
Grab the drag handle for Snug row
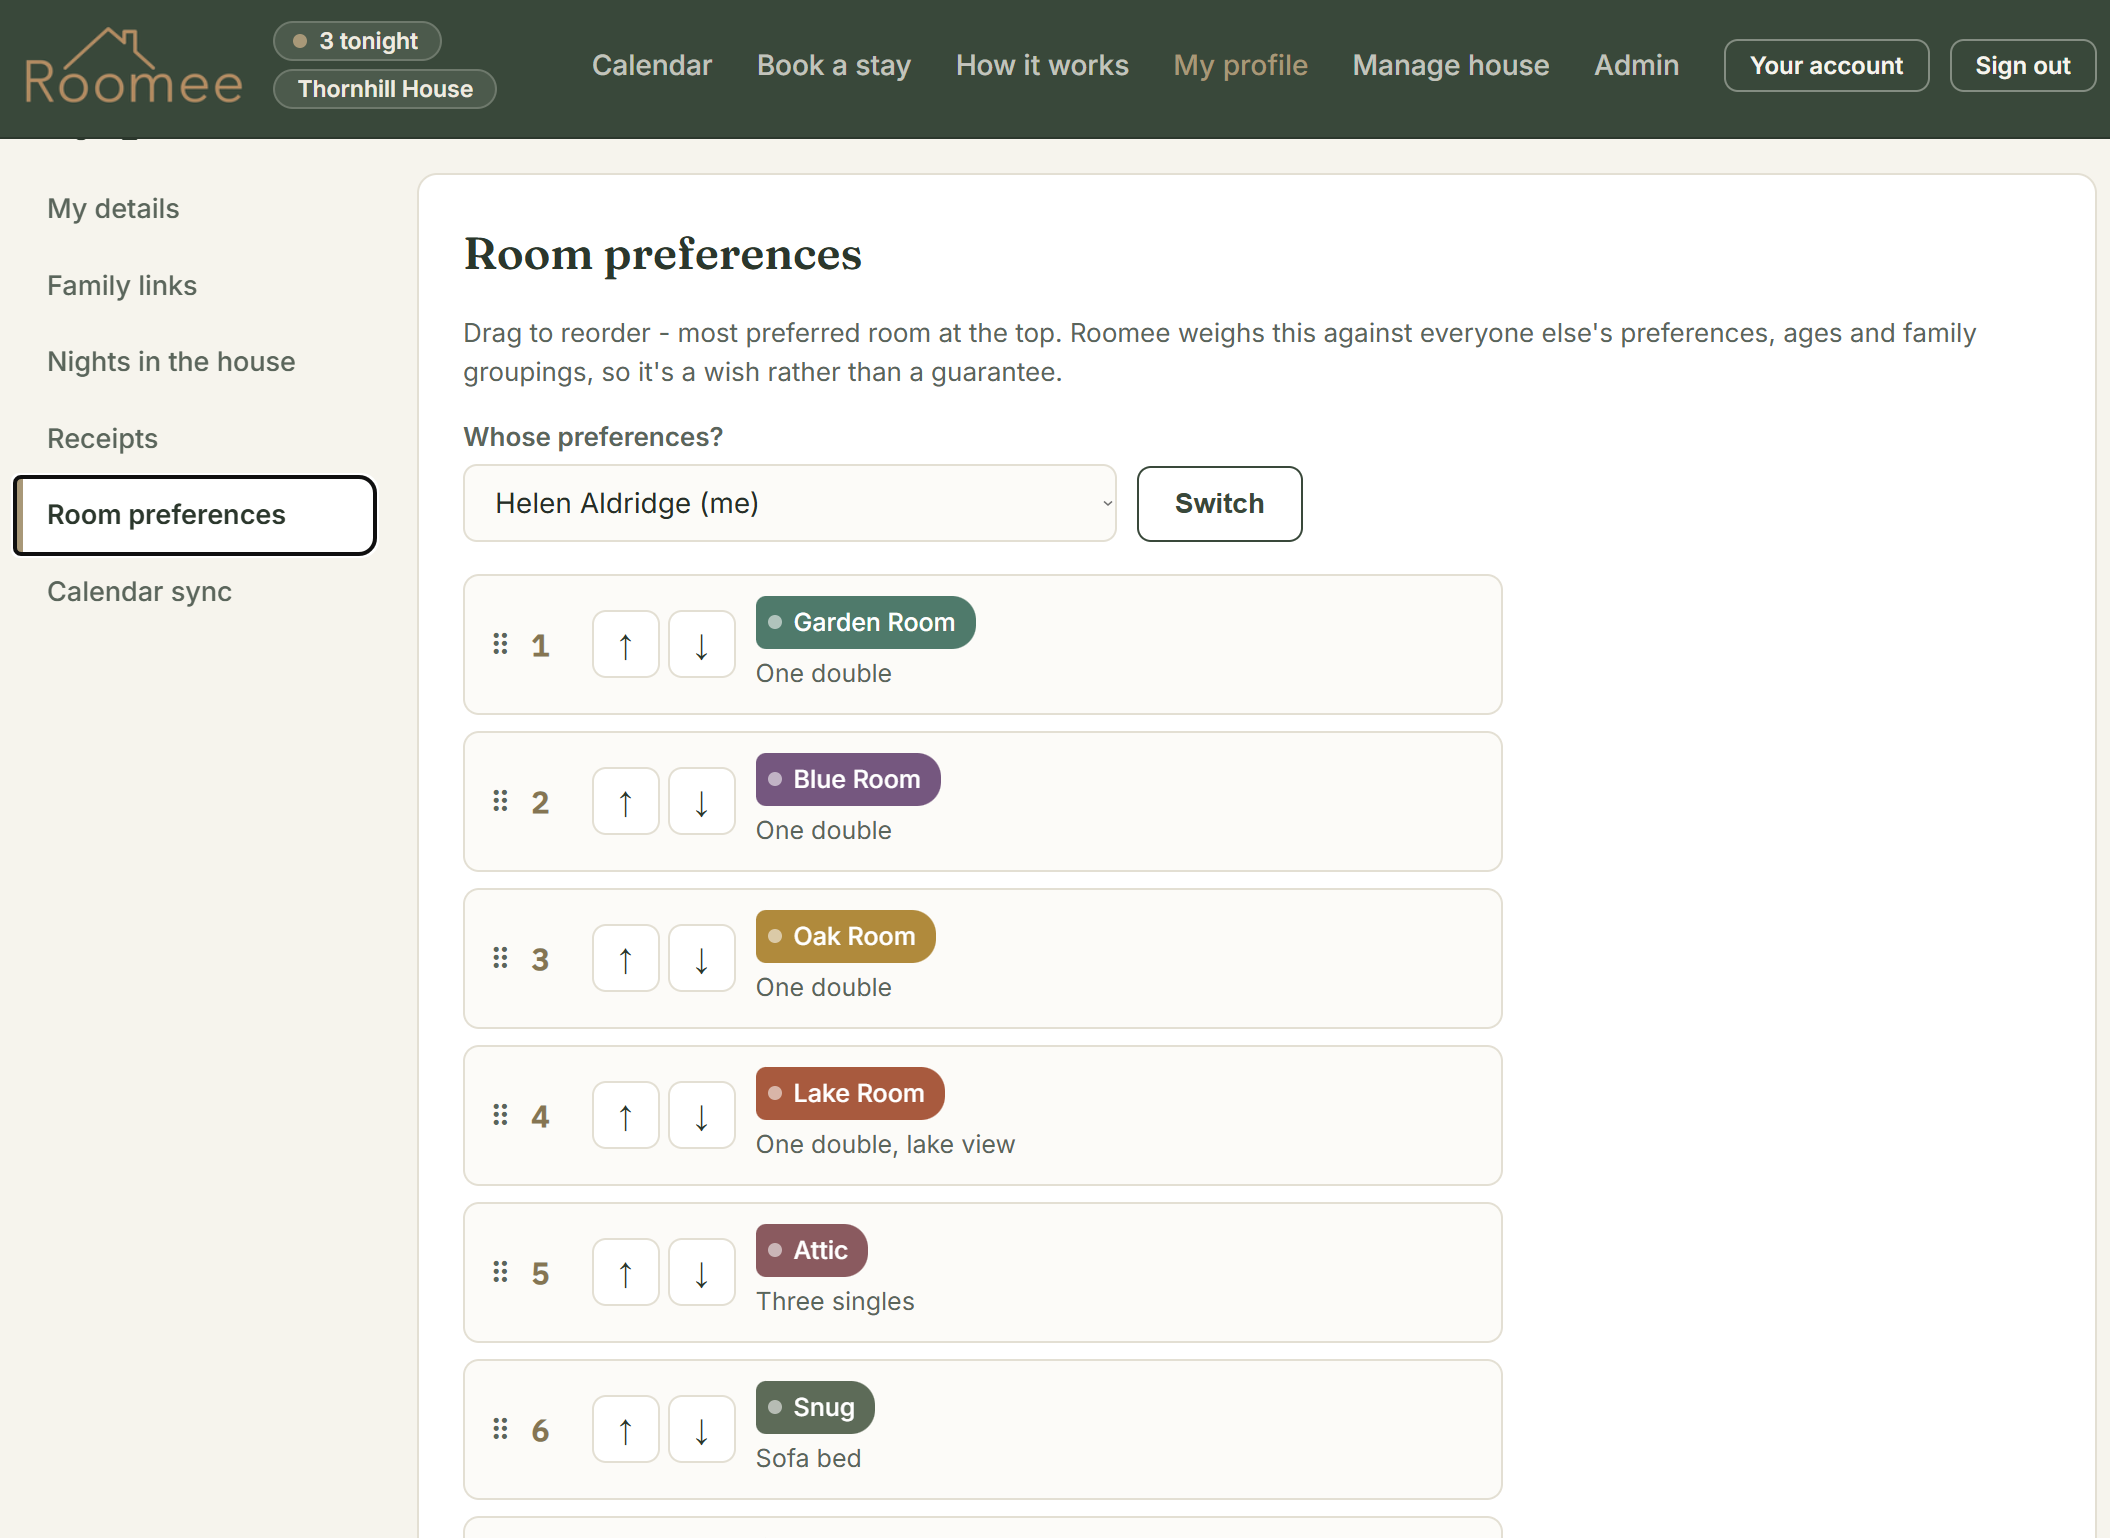(x=500, y=1429)
